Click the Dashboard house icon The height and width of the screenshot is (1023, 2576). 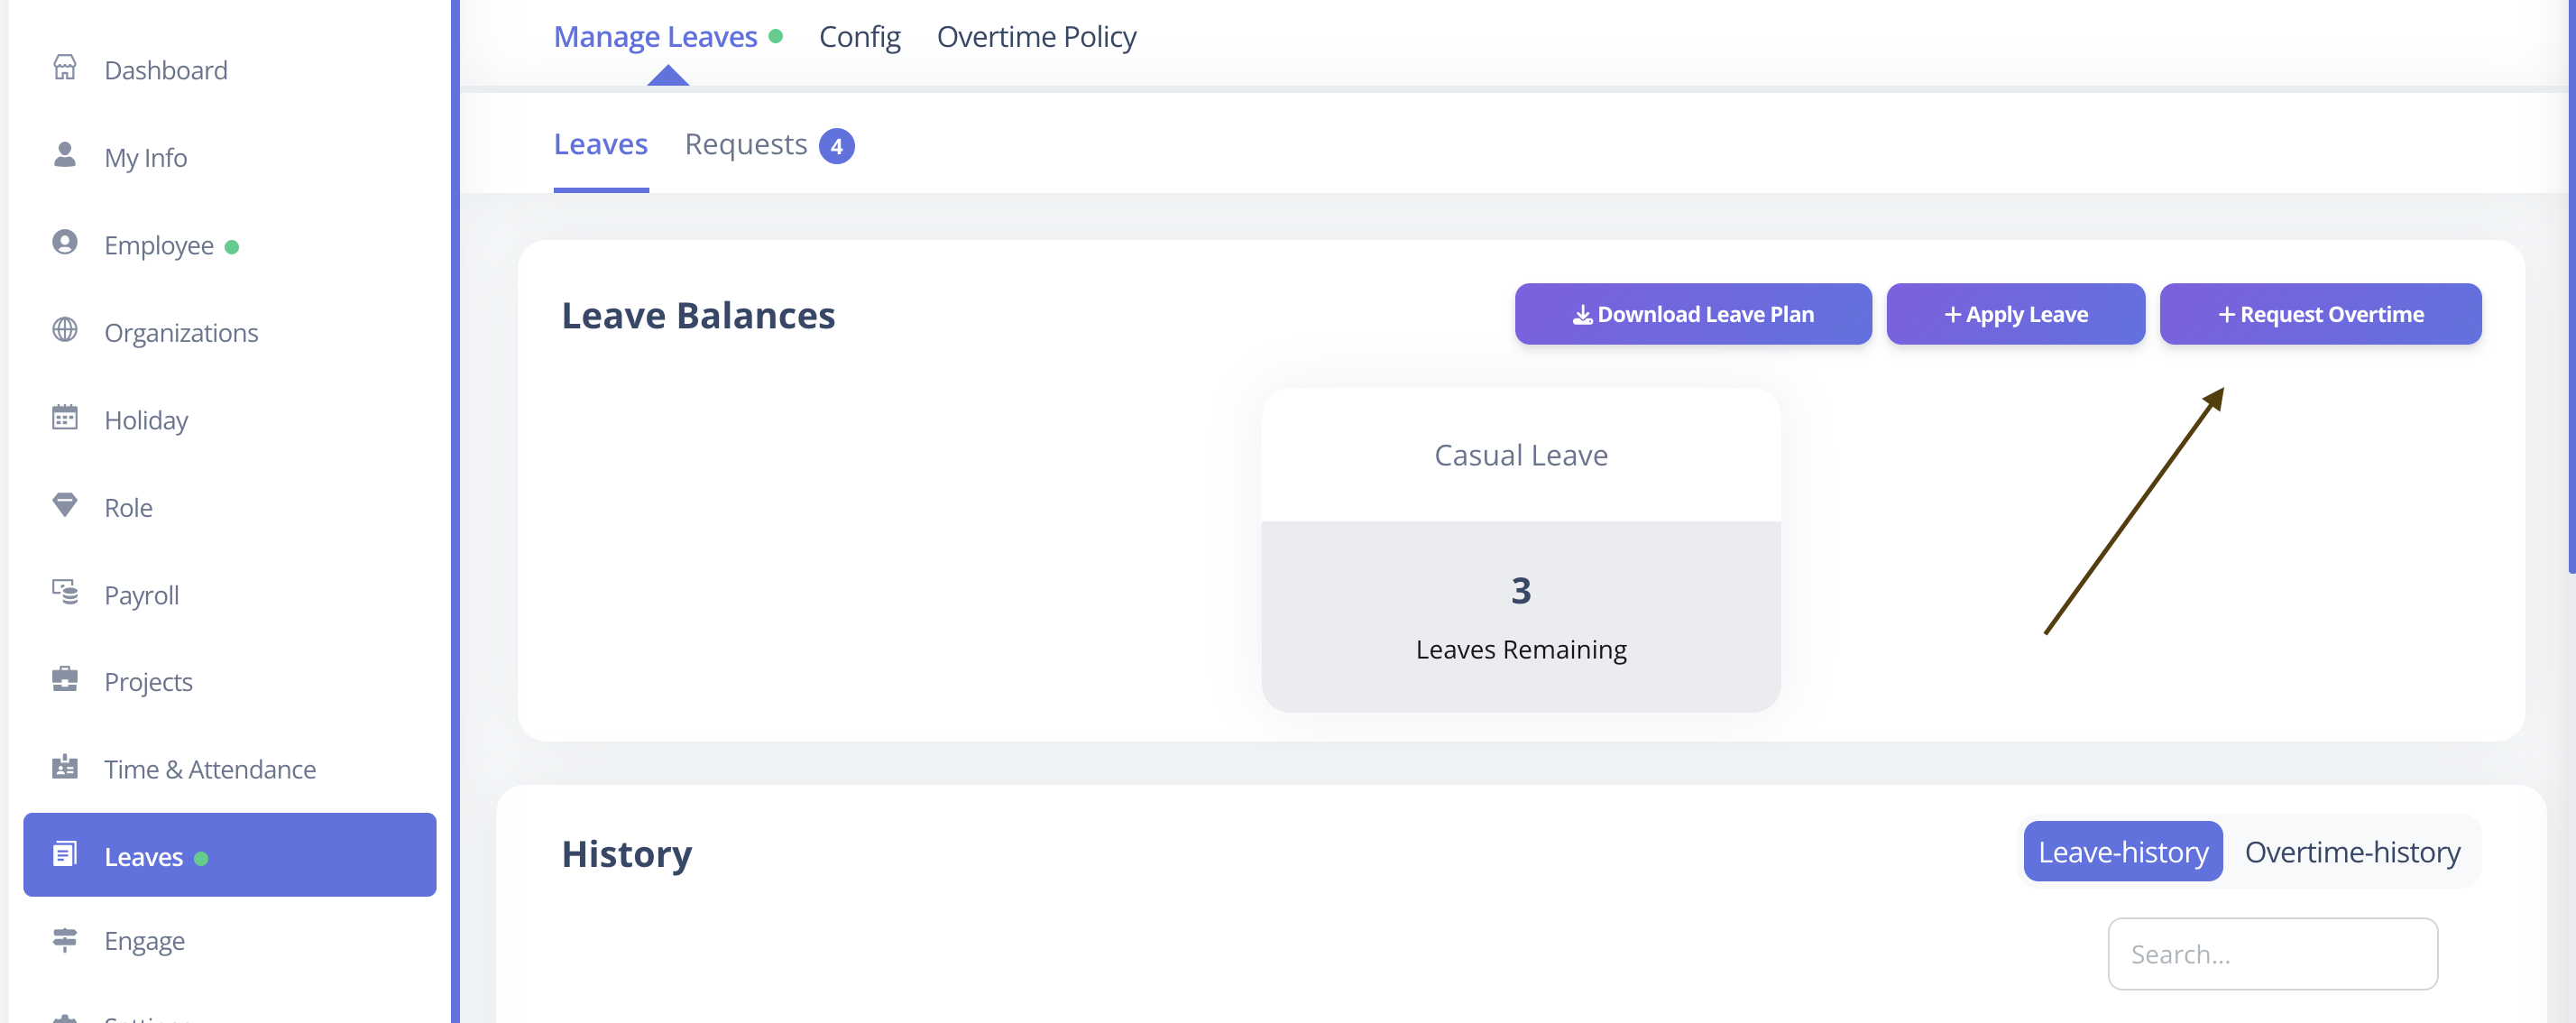[x=65, y=68]
